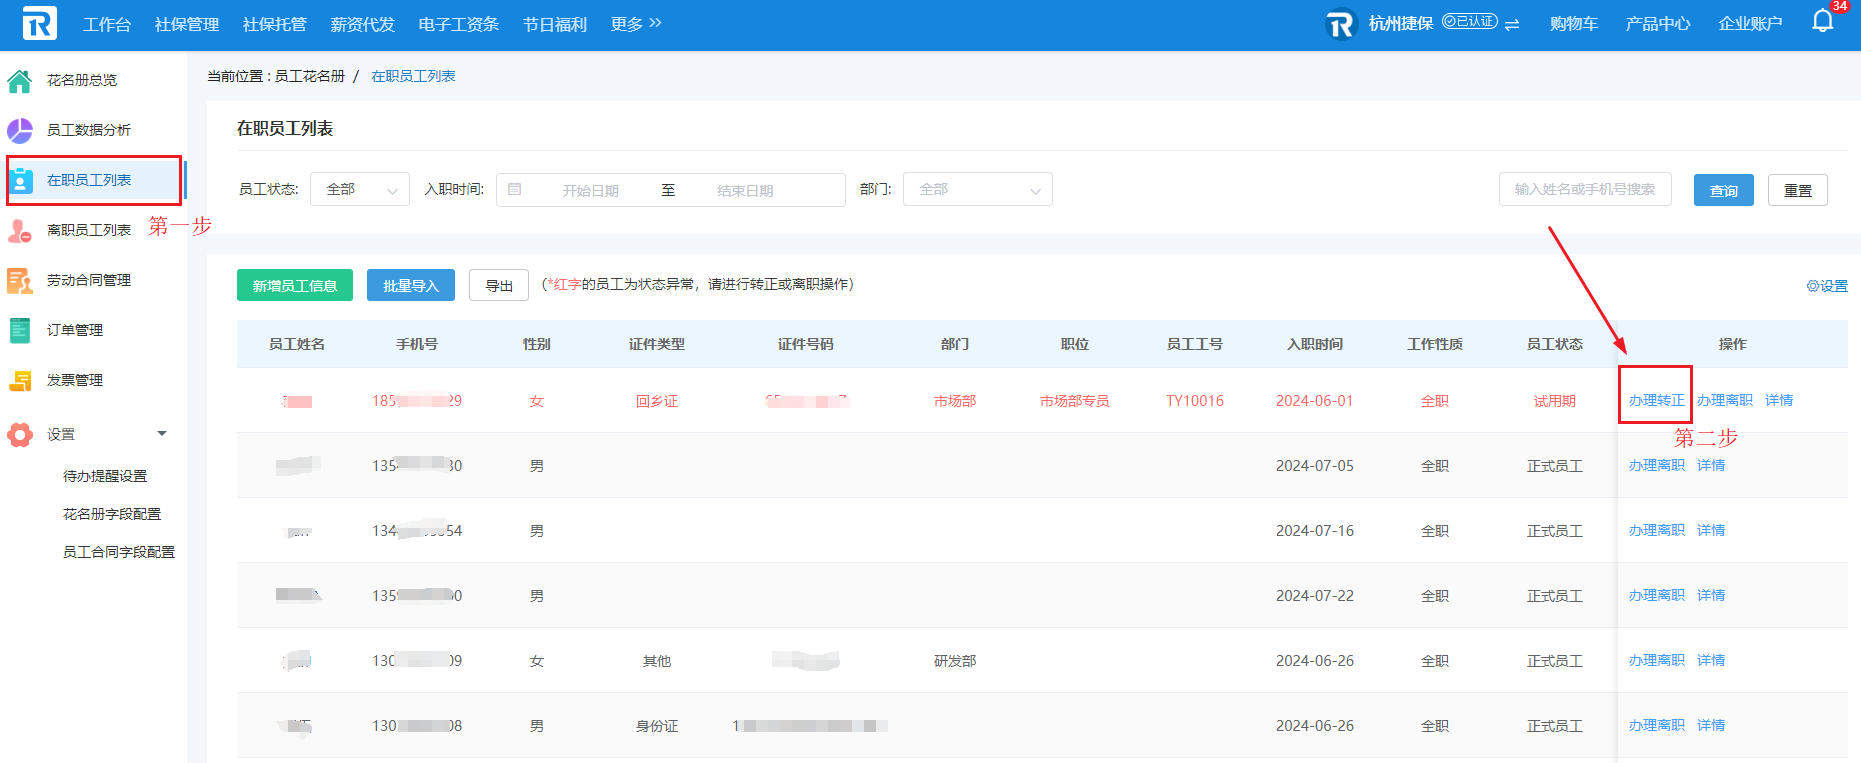The height and width of the screenshot is (763, 1861).
Task: Open 员工合同字段配置 in sidebar
Action: (119, 552)
